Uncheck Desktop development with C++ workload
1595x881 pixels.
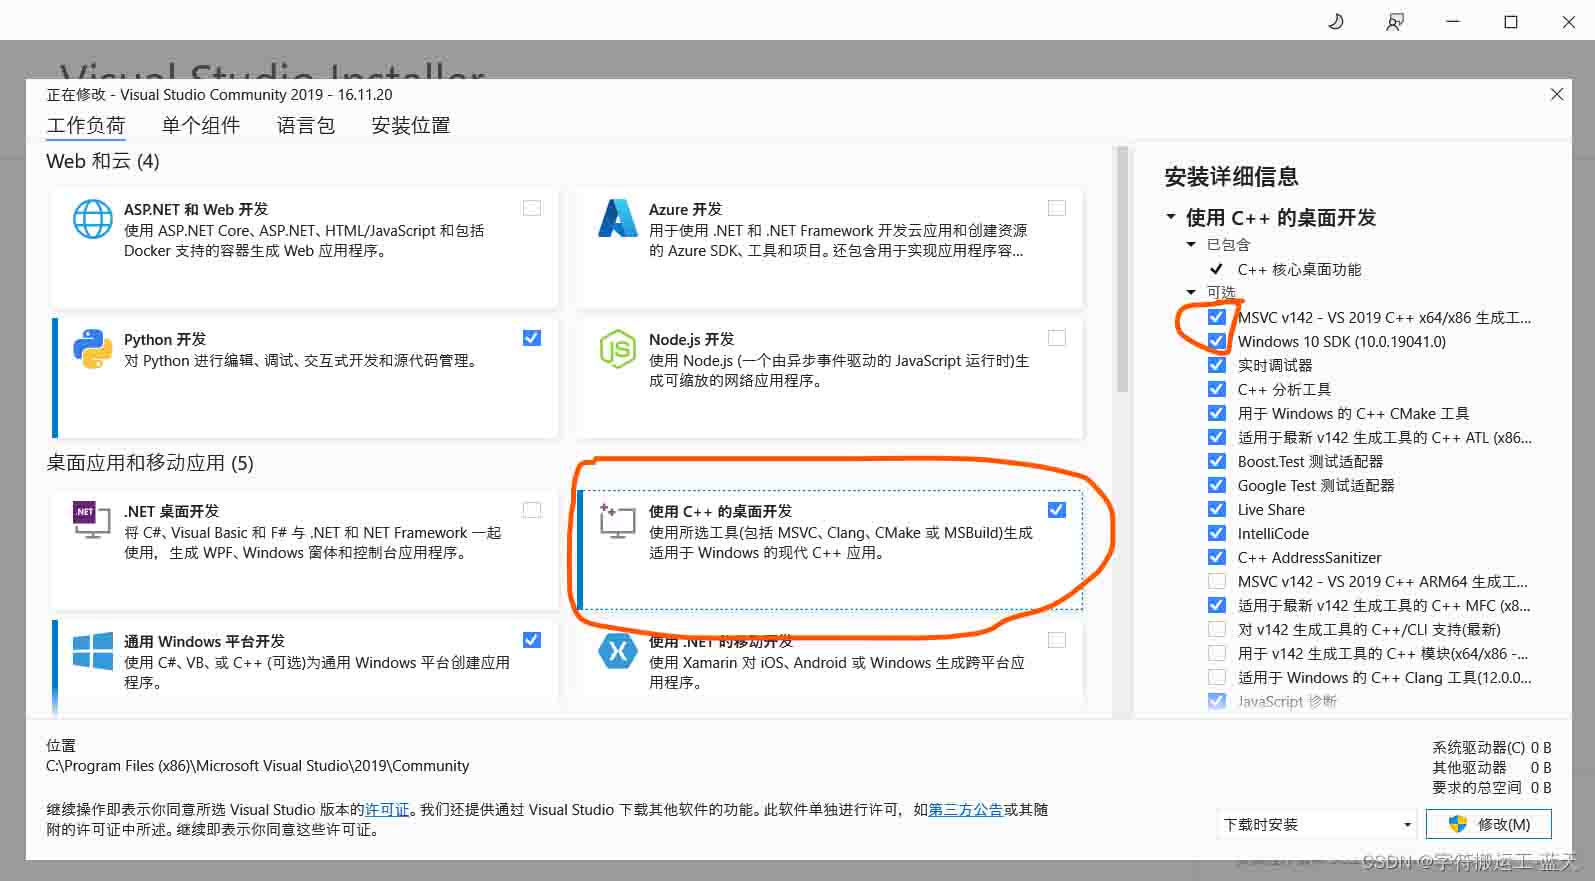point(1057,510)
